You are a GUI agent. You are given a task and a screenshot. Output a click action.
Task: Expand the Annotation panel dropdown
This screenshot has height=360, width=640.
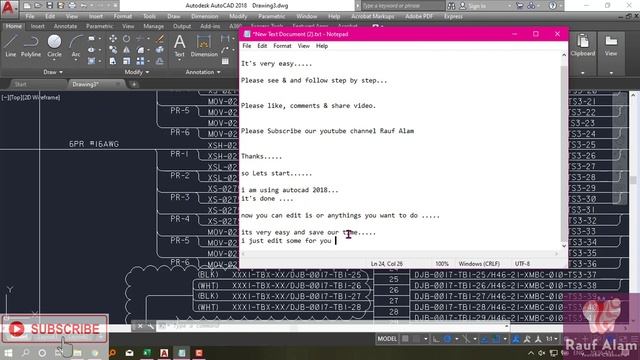click(x=203, y=72)
